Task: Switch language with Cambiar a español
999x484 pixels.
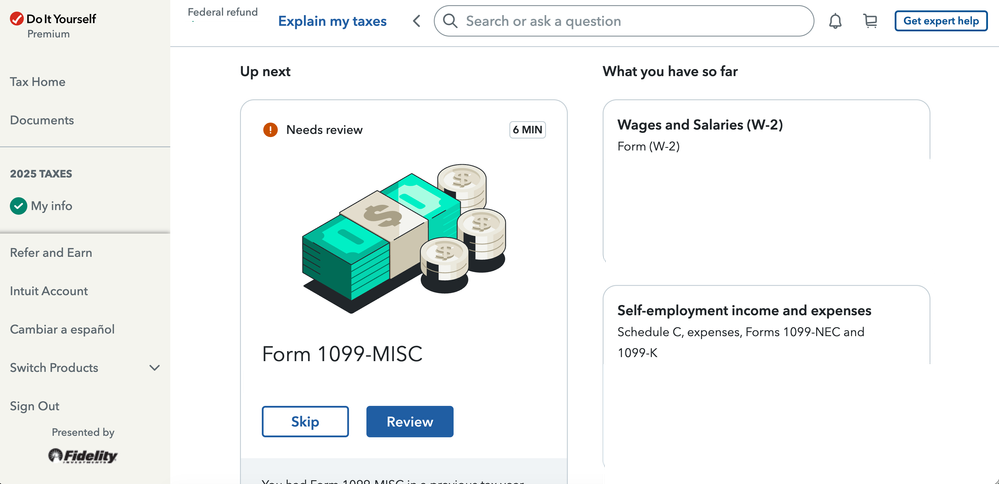Action: (x=62, y=329)
